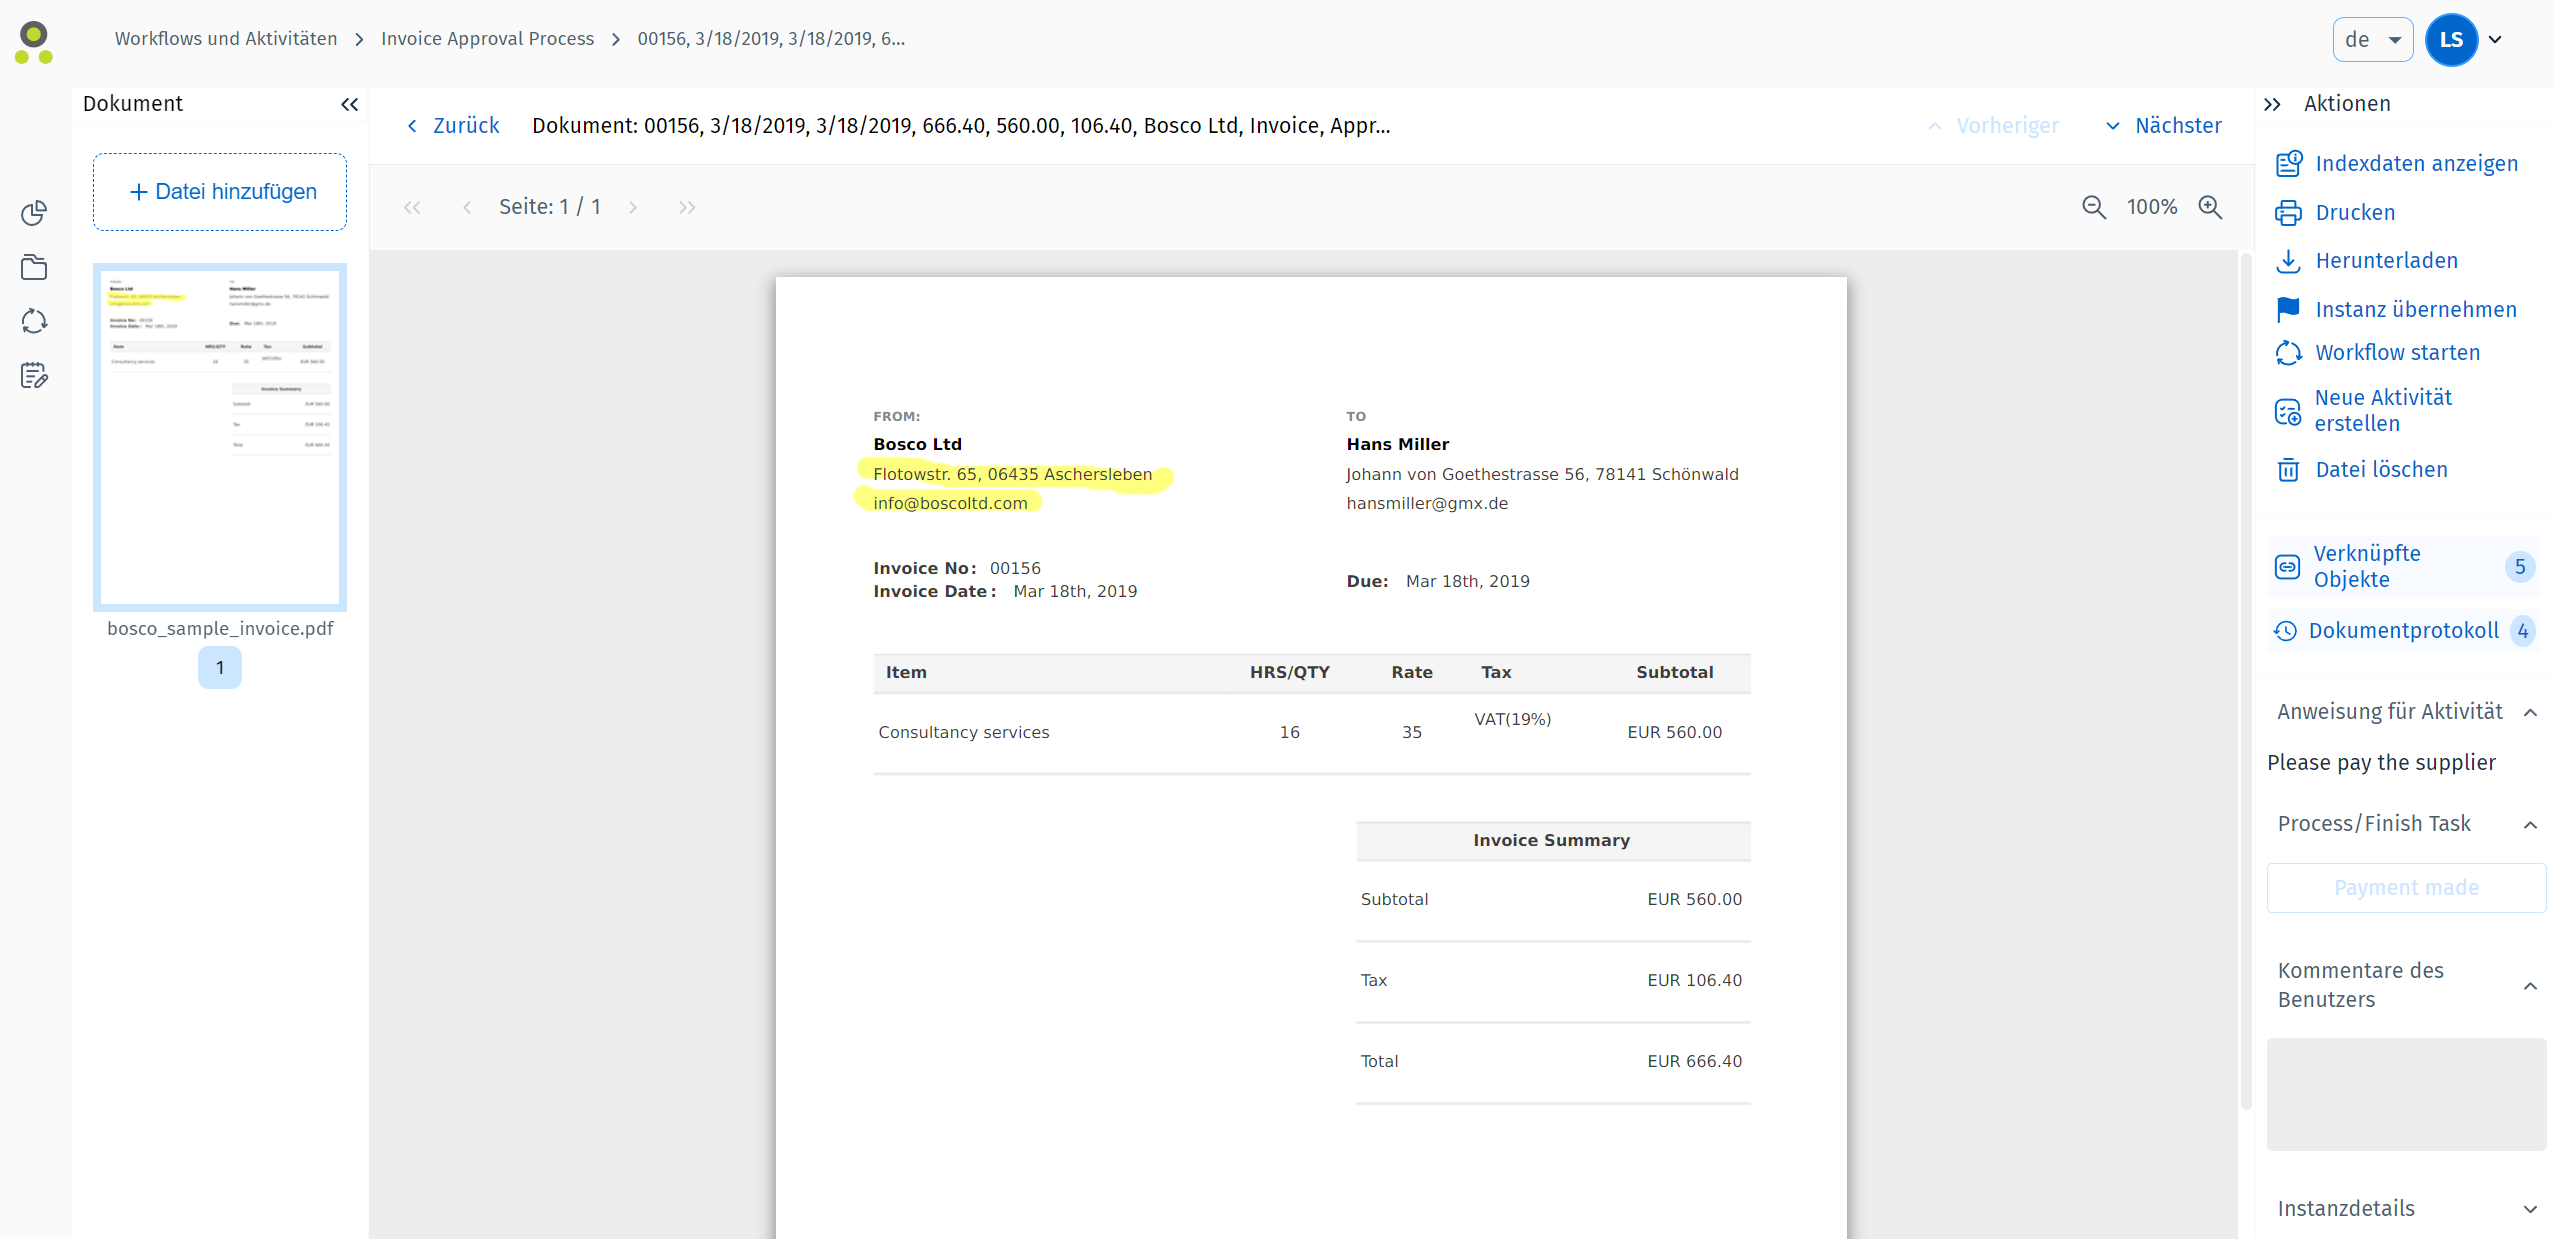Click the info@boscoltd.com text in invoice
This screenshot has width=2556, height=1239.
tap(950, 503)
